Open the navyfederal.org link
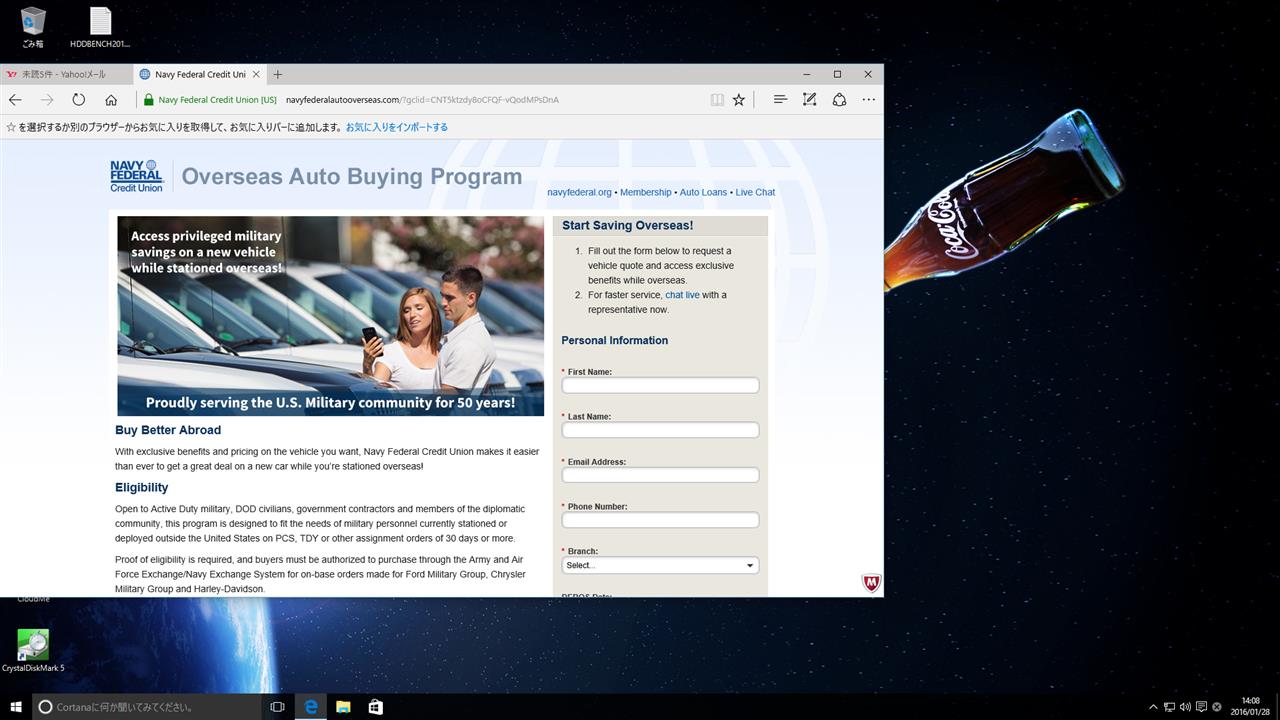This screenshot has width=1280, height=720. click(x=579, y=192)
